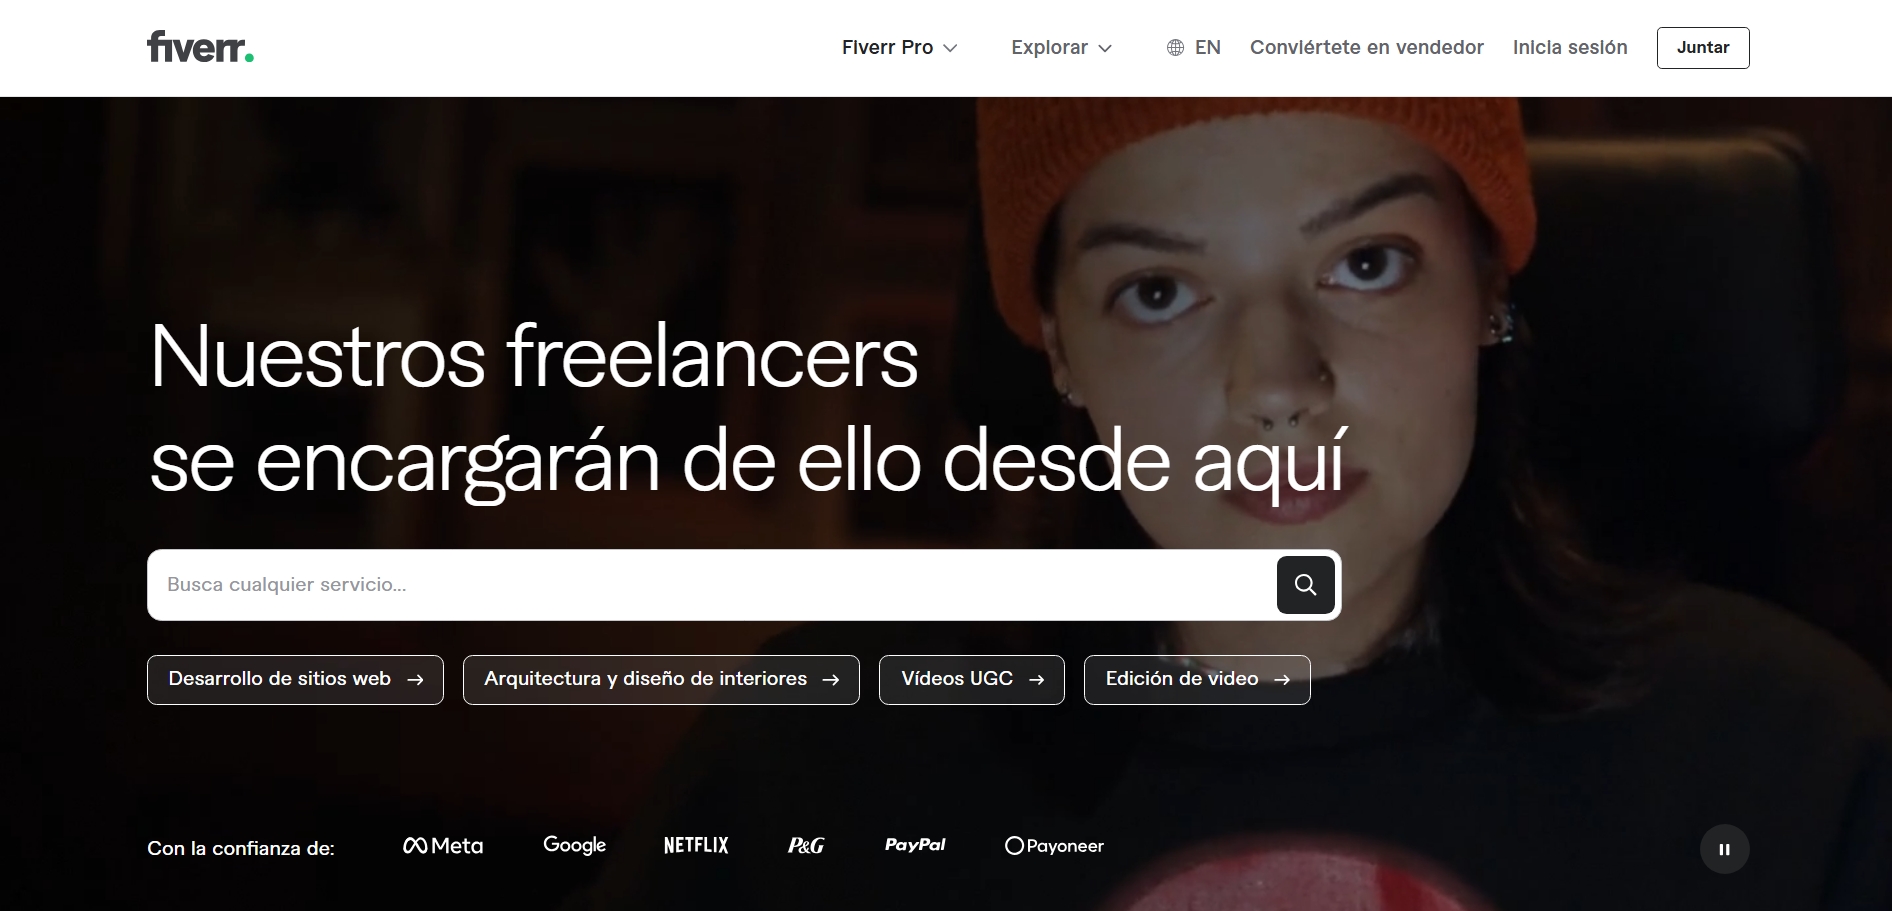Click the Meta logo
Screen dimensions: 1892x911
tap(443, 846)
